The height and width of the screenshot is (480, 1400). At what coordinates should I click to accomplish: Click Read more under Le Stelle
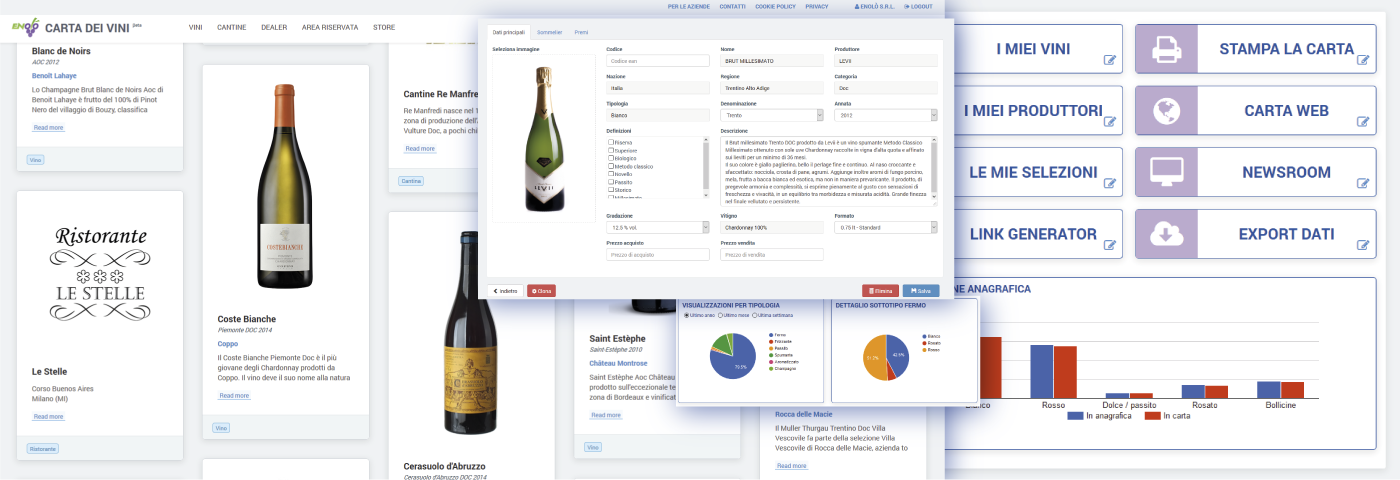point(48,416)
